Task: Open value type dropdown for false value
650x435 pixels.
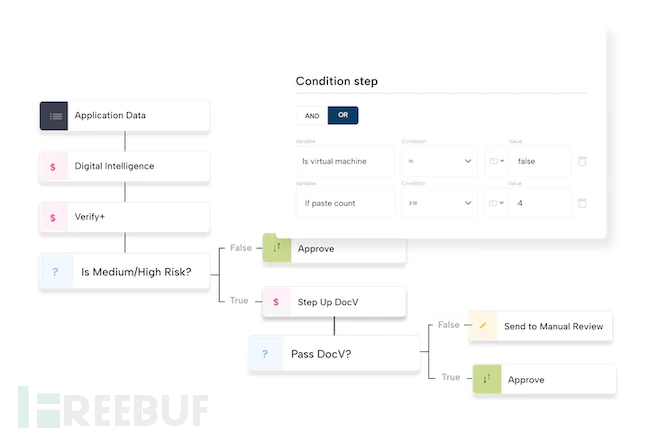Action: pos(494,161)
